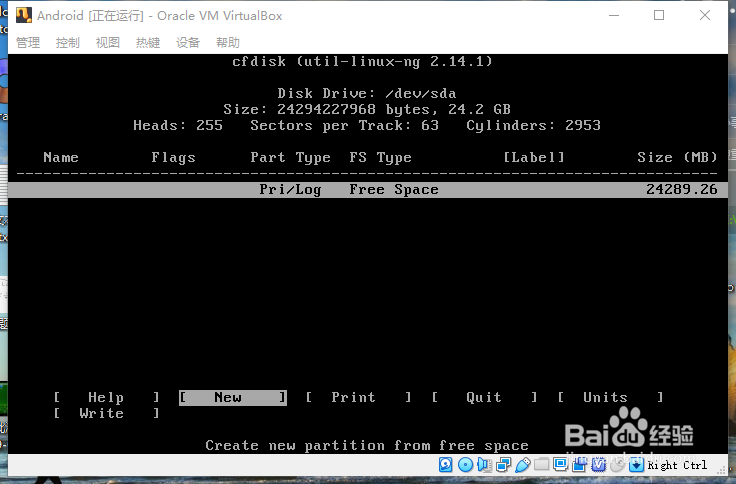Open the 热键 menu
Viewport: 736px width, 484px height.
pyautogui.click(x=148, y=43)
